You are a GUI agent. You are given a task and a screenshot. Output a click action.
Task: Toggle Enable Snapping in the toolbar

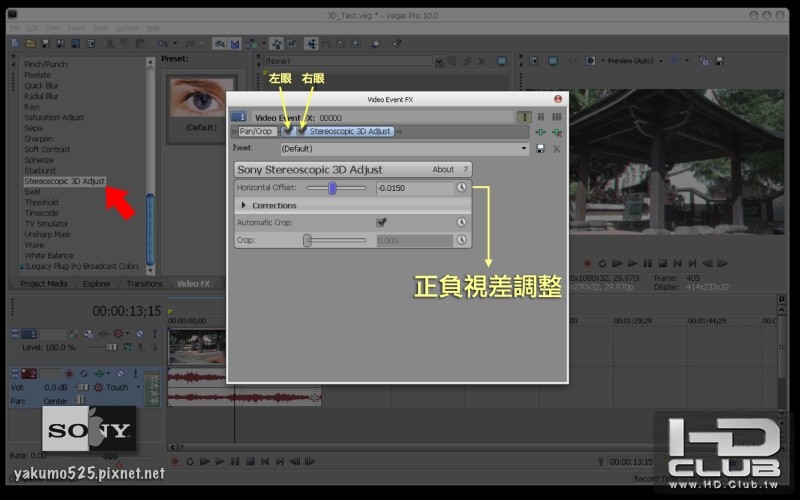point(219,44)
